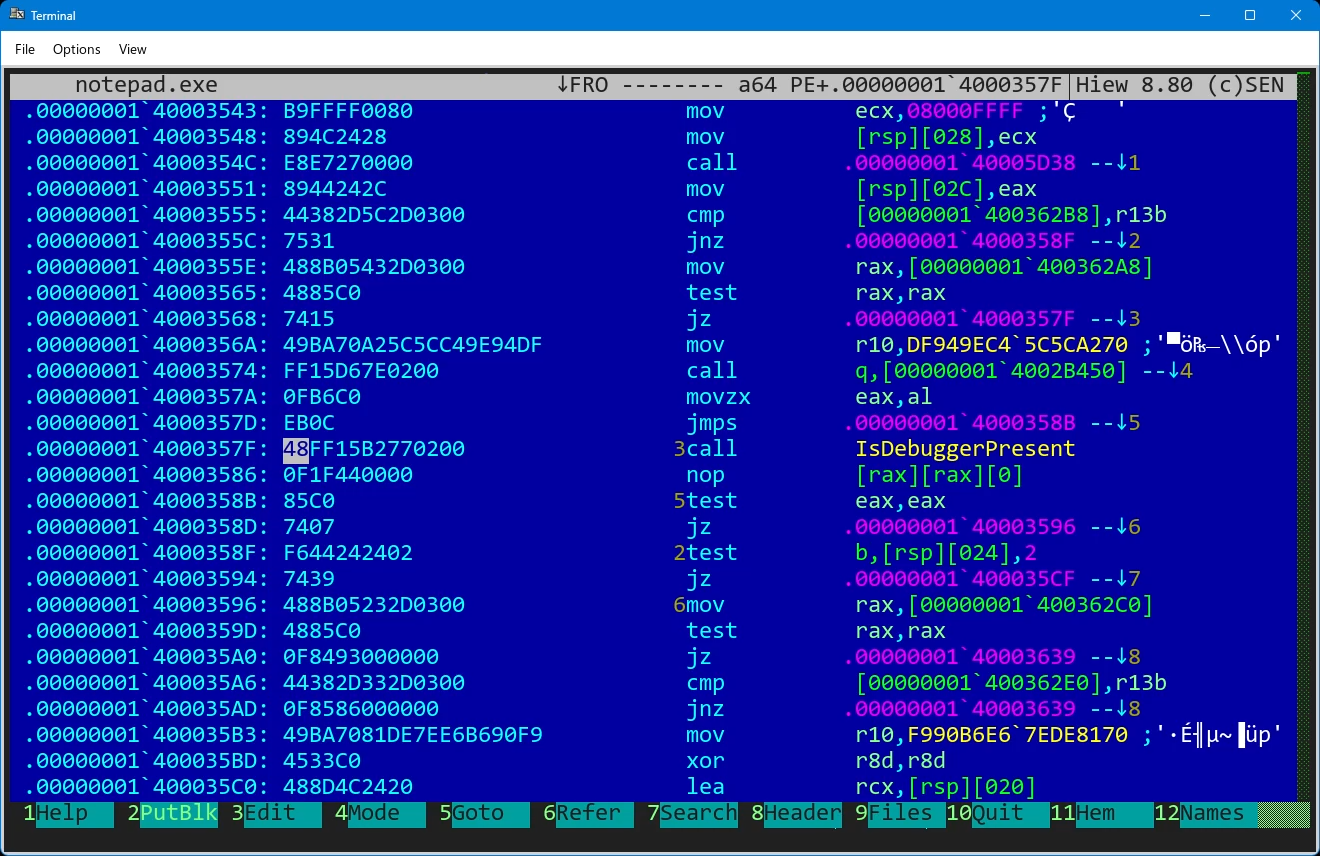The height and width of the screenshot is (856, 1320).
Task: Click the Terminal app icon in title bar
Action: (17, 15)
